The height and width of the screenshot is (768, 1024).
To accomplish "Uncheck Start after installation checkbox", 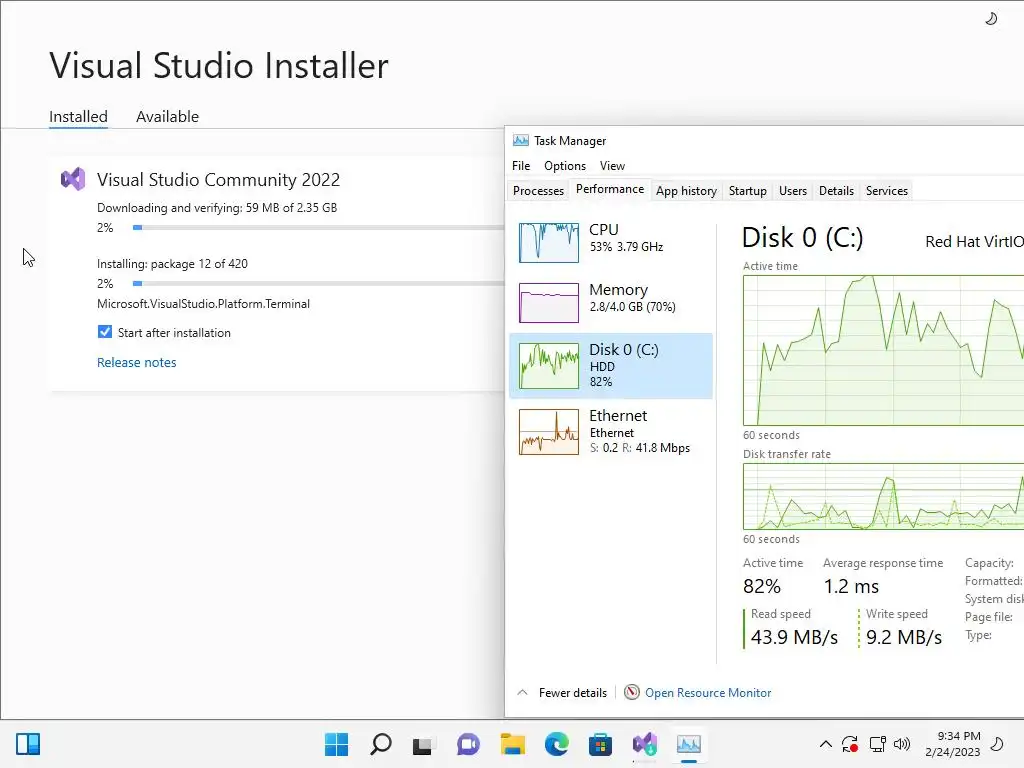I will point(104,332).
